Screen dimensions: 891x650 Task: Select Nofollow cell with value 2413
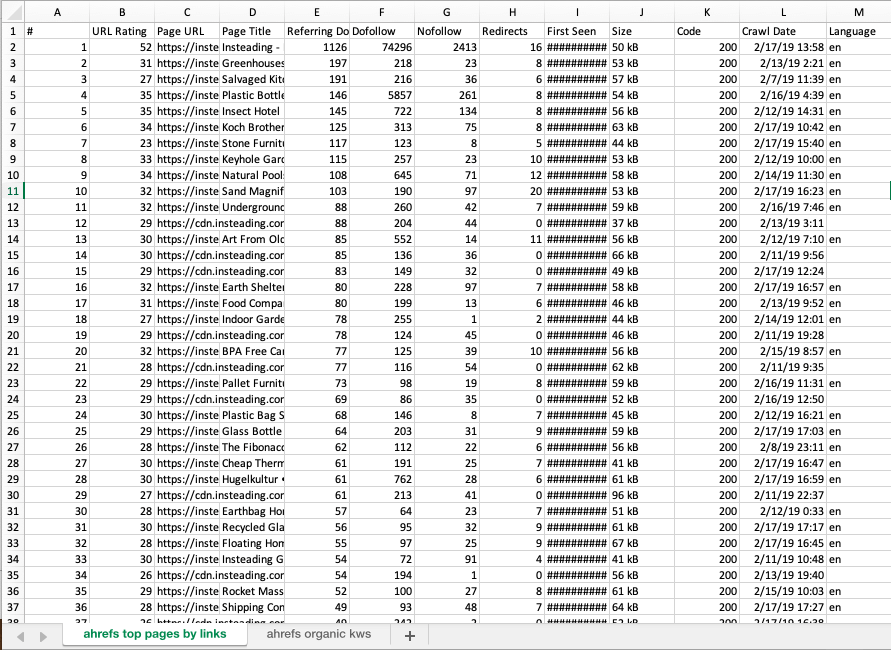(x=447, y=47)
